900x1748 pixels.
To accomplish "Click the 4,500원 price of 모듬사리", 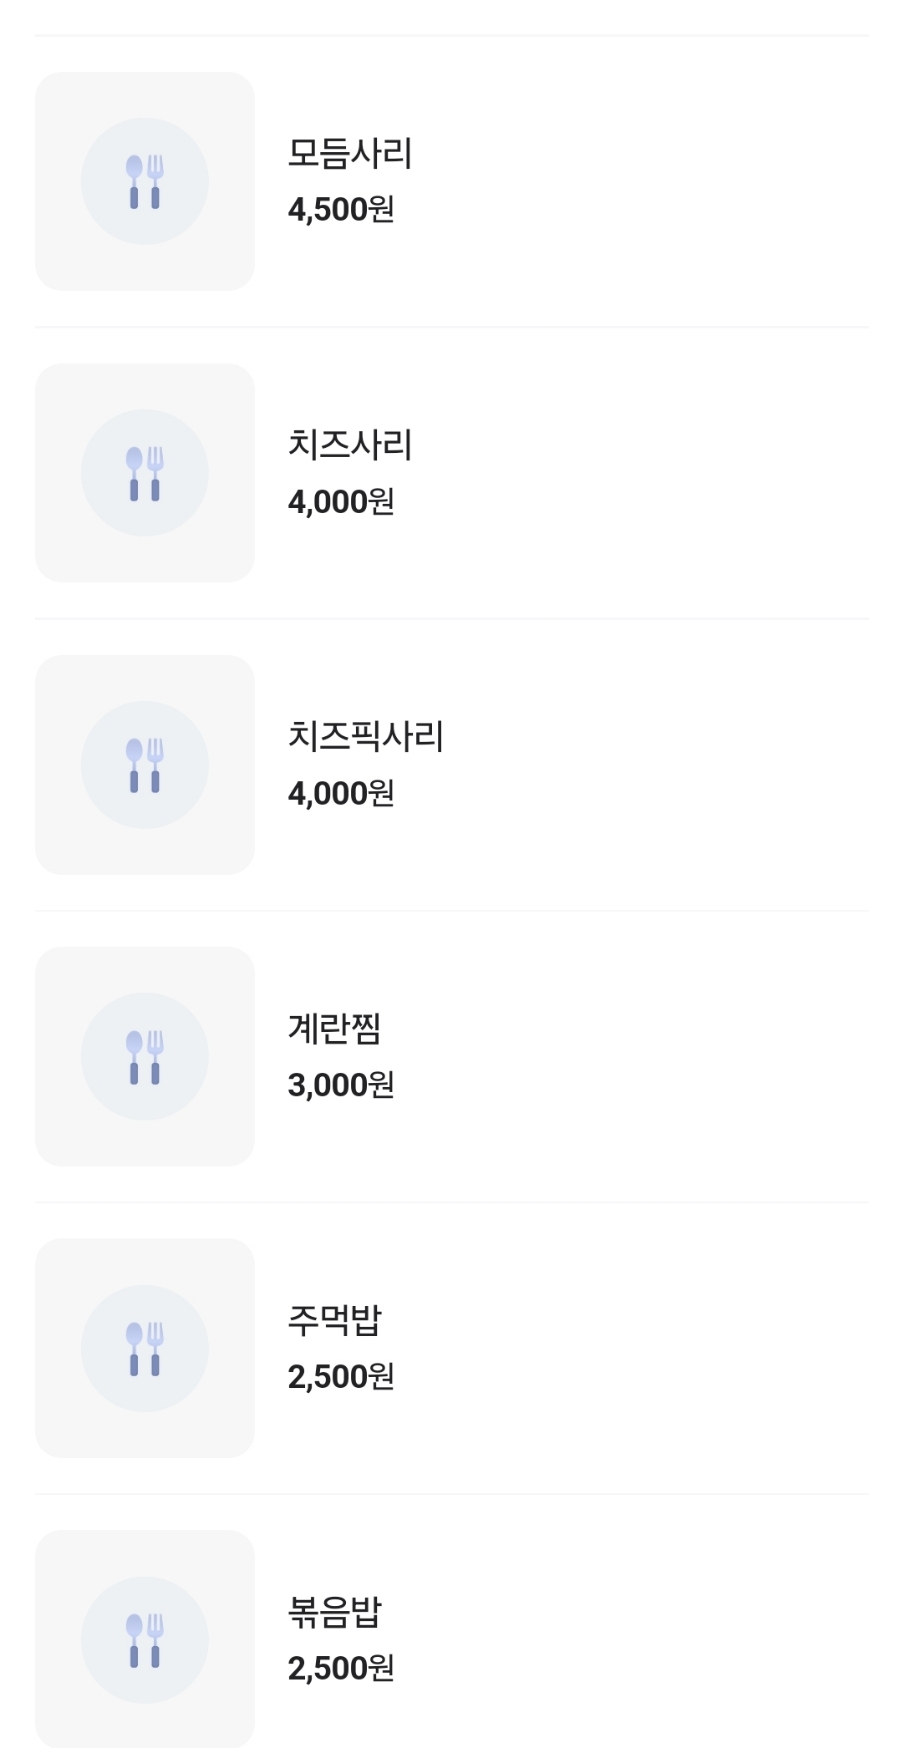I will click(341, 210).
